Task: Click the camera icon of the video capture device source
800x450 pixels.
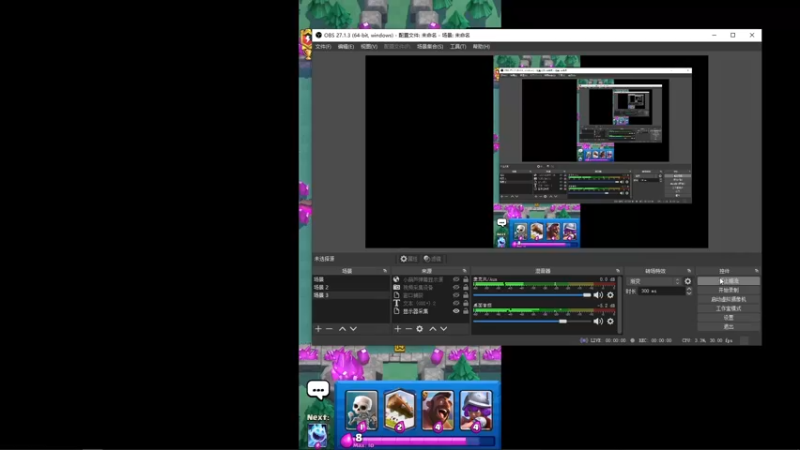Action: pos(396,287)
